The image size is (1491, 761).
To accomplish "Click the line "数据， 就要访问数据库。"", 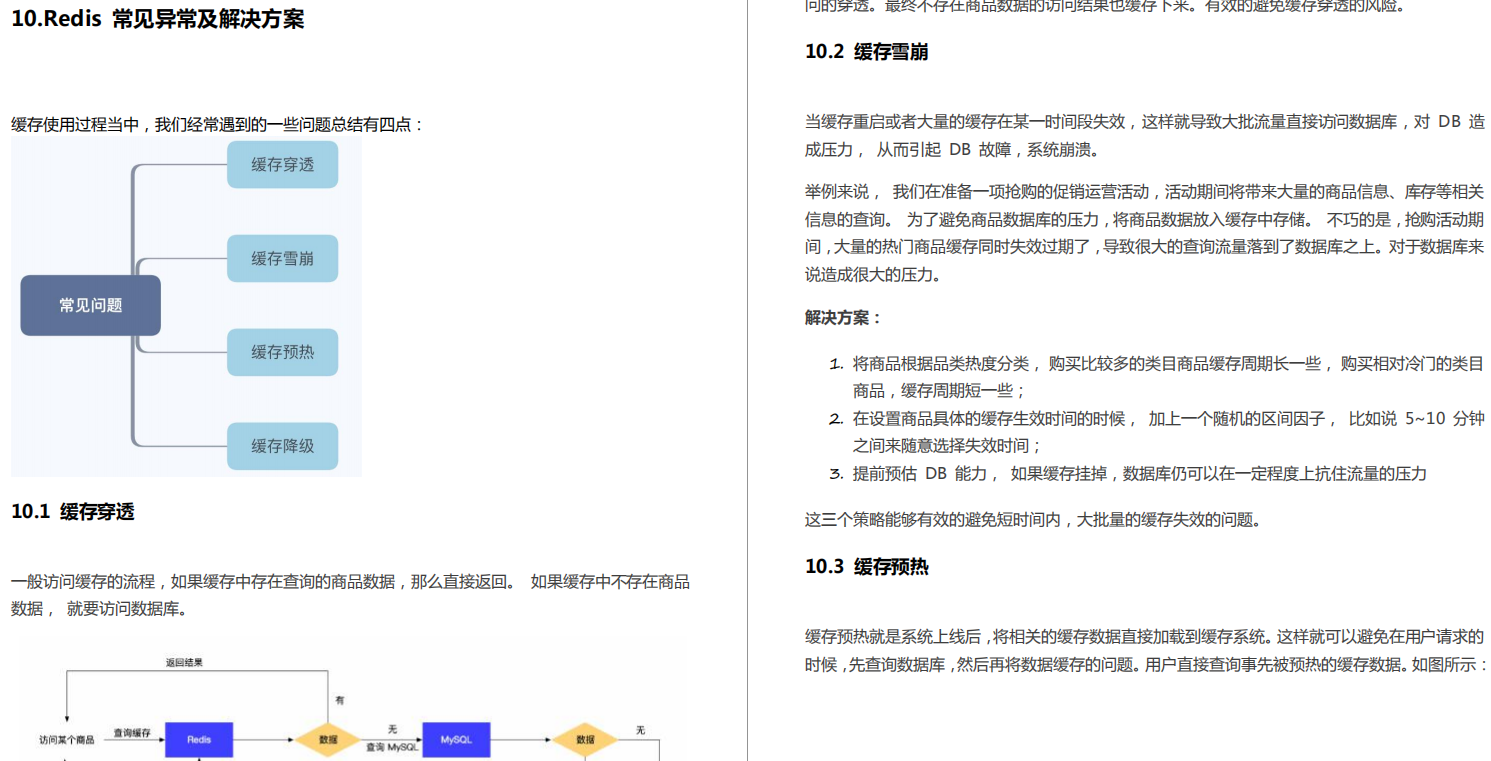I will [x=99, y=608].
